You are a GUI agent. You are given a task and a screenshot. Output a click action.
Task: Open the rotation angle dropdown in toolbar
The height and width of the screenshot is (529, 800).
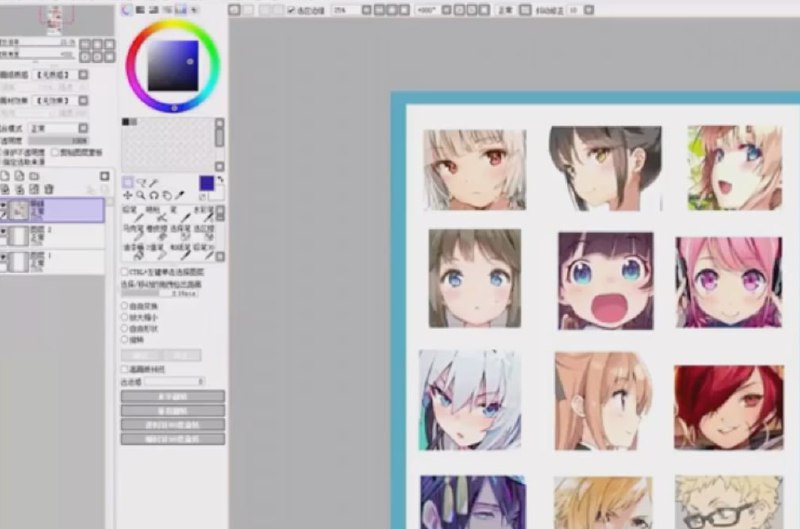446,10
